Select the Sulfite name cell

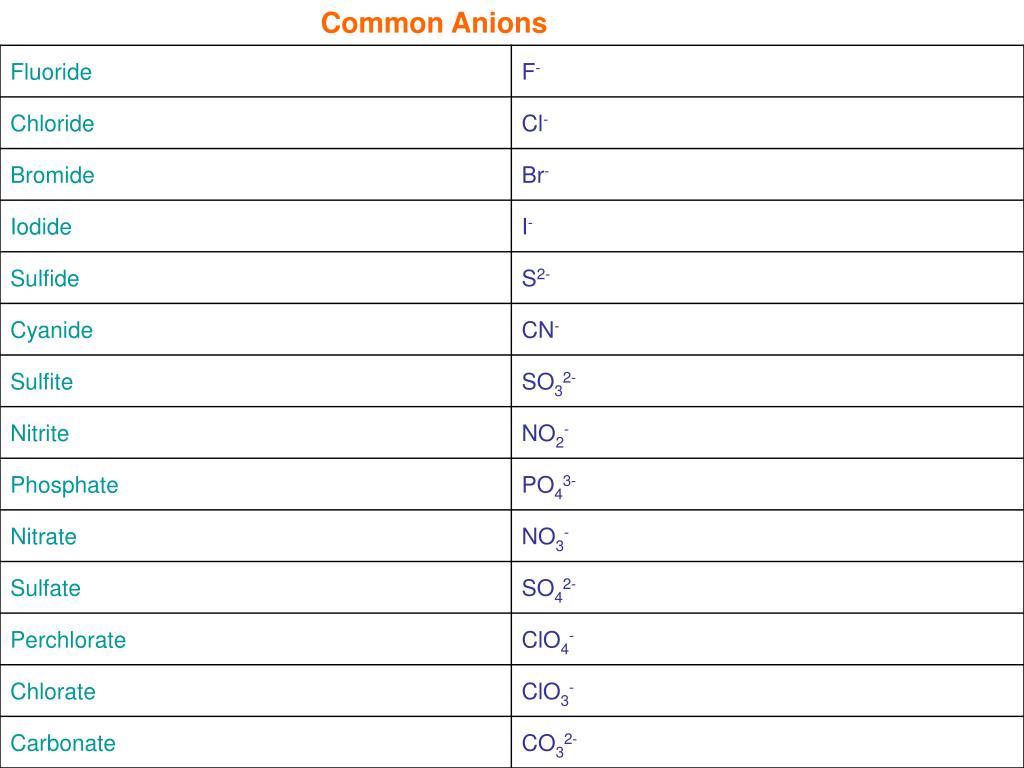pos(255,381)
